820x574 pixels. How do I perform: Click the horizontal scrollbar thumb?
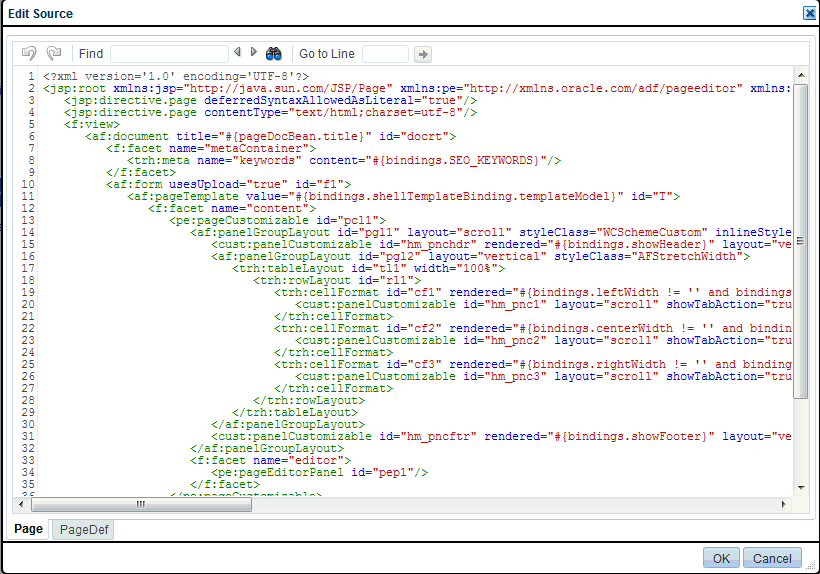(x=141, y=504)
